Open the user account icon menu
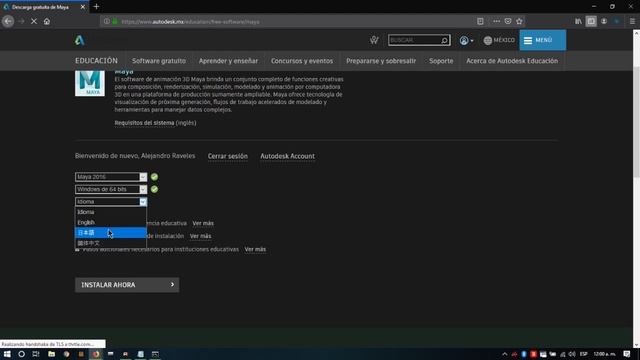Viewport: 640px width, 360px height. click(466, 40)
